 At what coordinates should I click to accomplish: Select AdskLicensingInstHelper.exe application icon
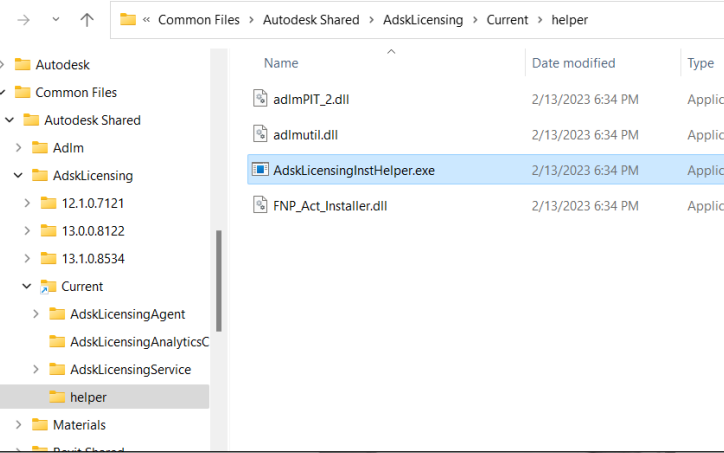click(x=260, y=169)
